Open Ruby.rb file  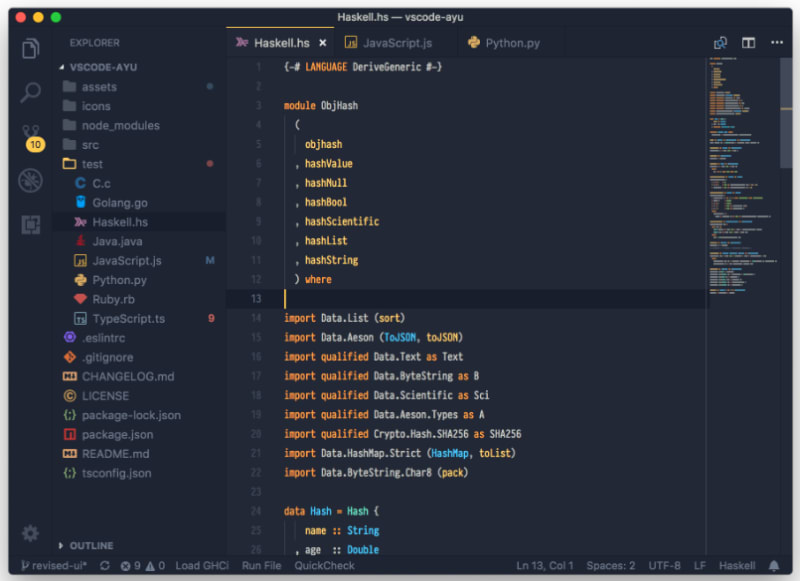(x=139, y=299)
